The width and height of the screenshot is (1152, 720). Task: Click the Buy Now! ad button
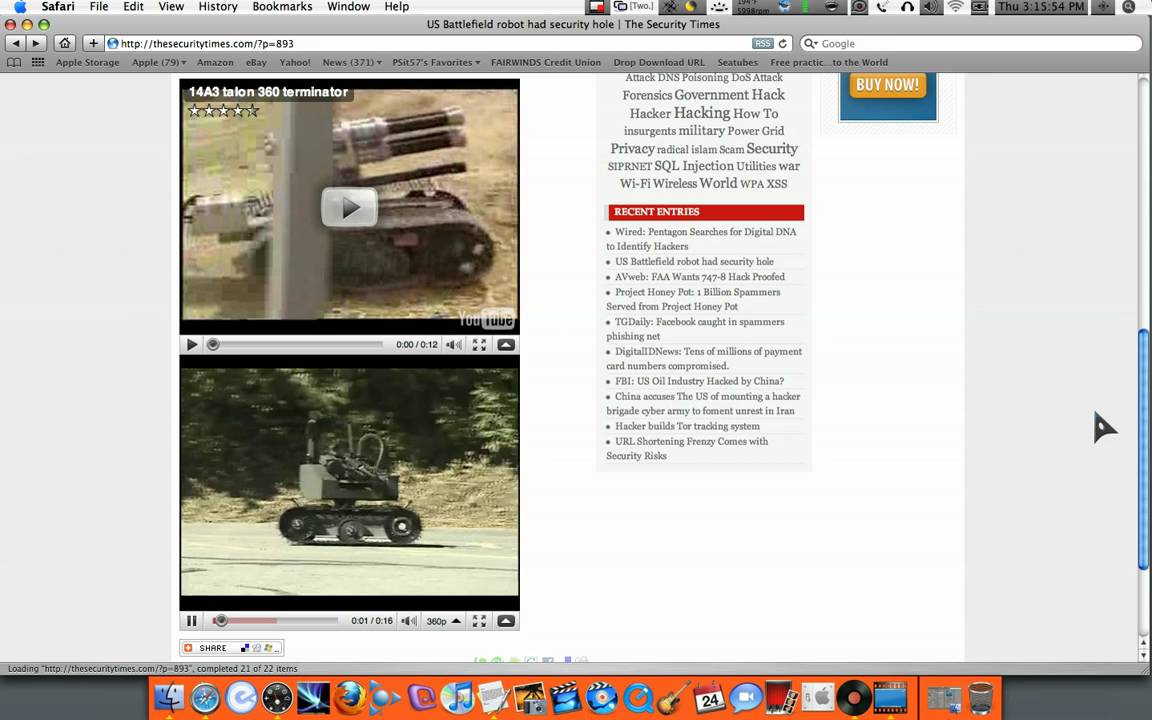coord(888,84)
